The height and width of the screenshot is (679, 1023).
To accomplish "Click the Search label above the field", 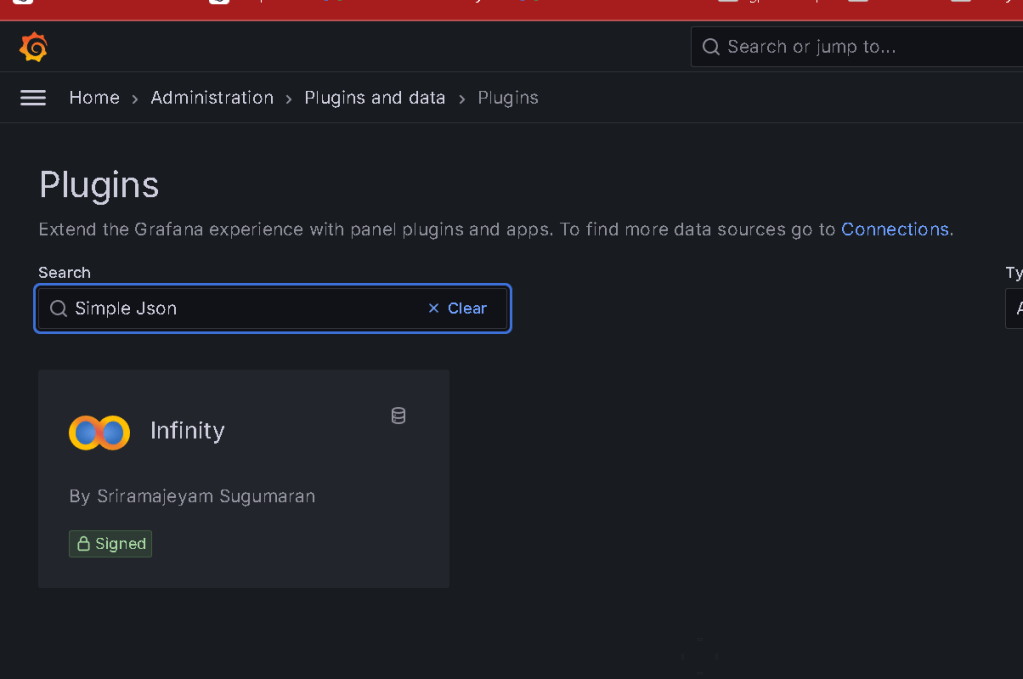I will click(x=65, y=273).
